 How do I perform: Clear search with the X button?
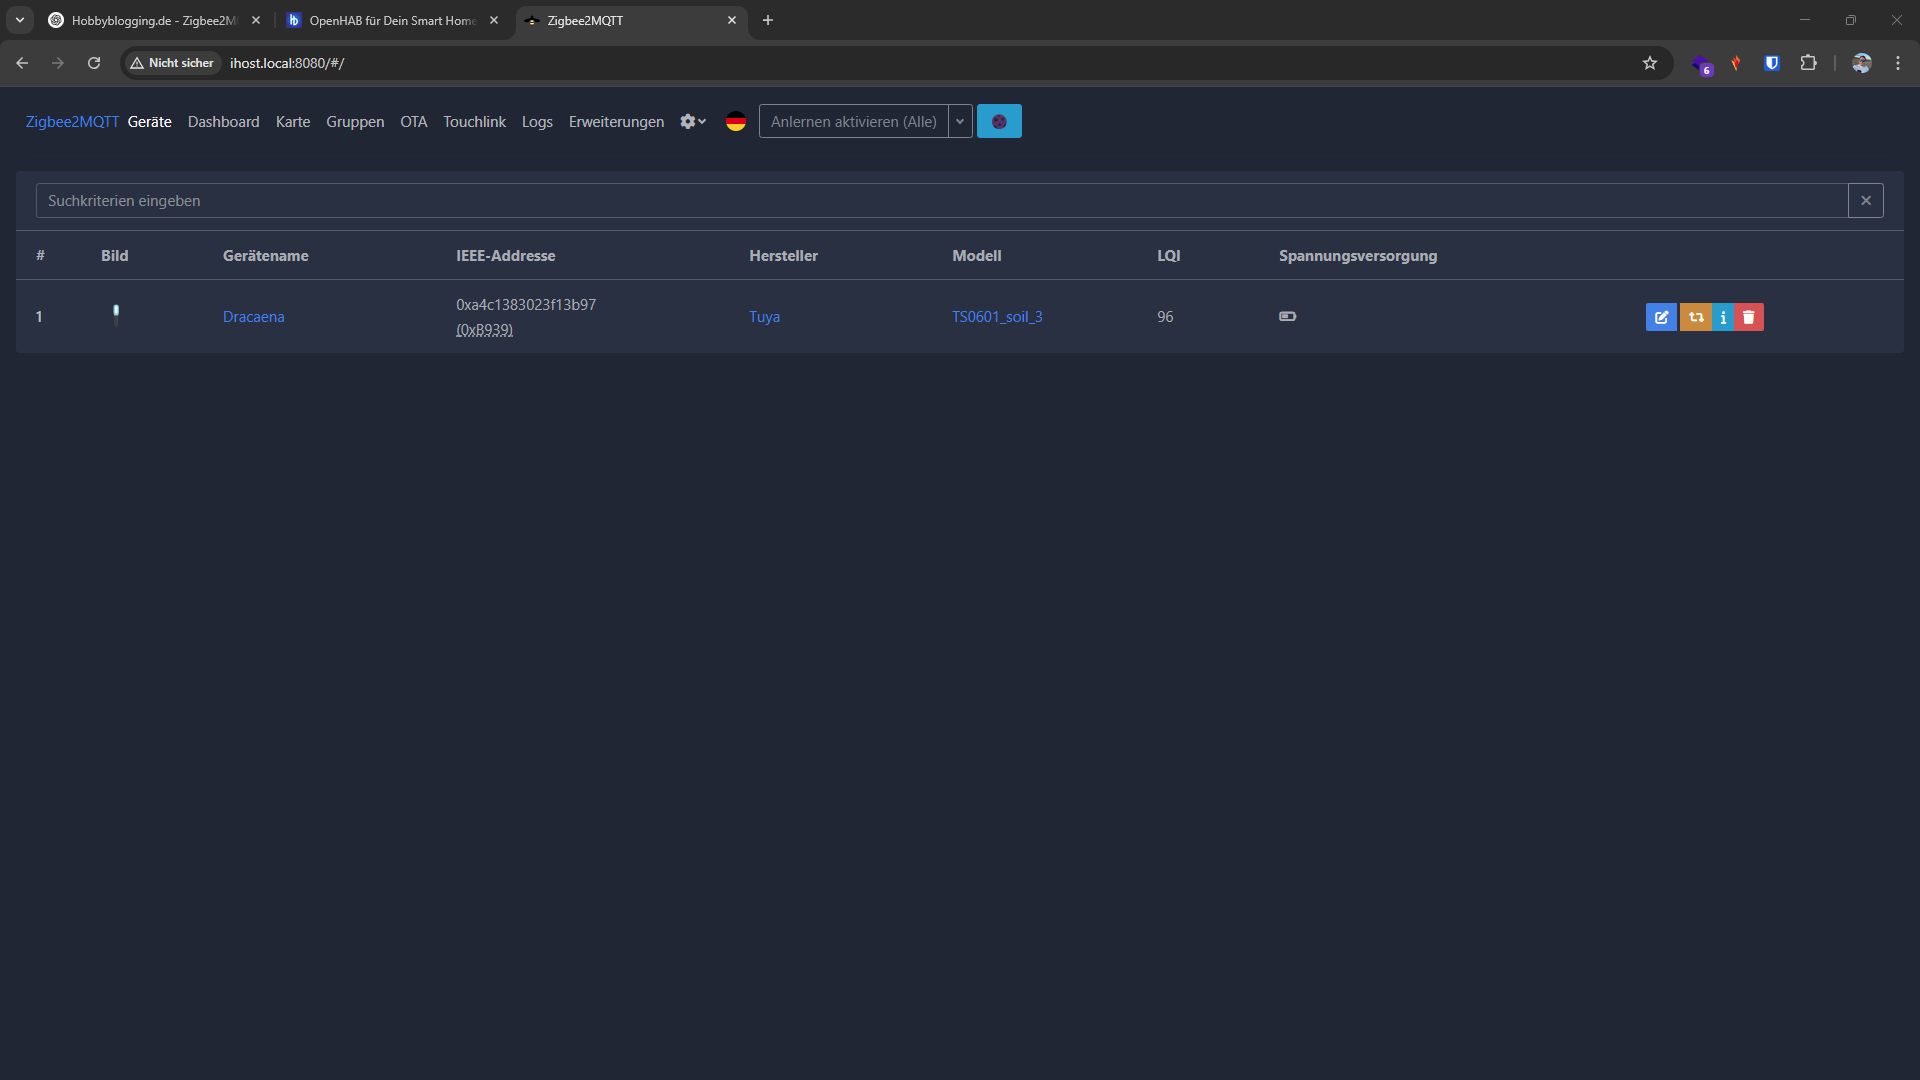[1866, 200]
